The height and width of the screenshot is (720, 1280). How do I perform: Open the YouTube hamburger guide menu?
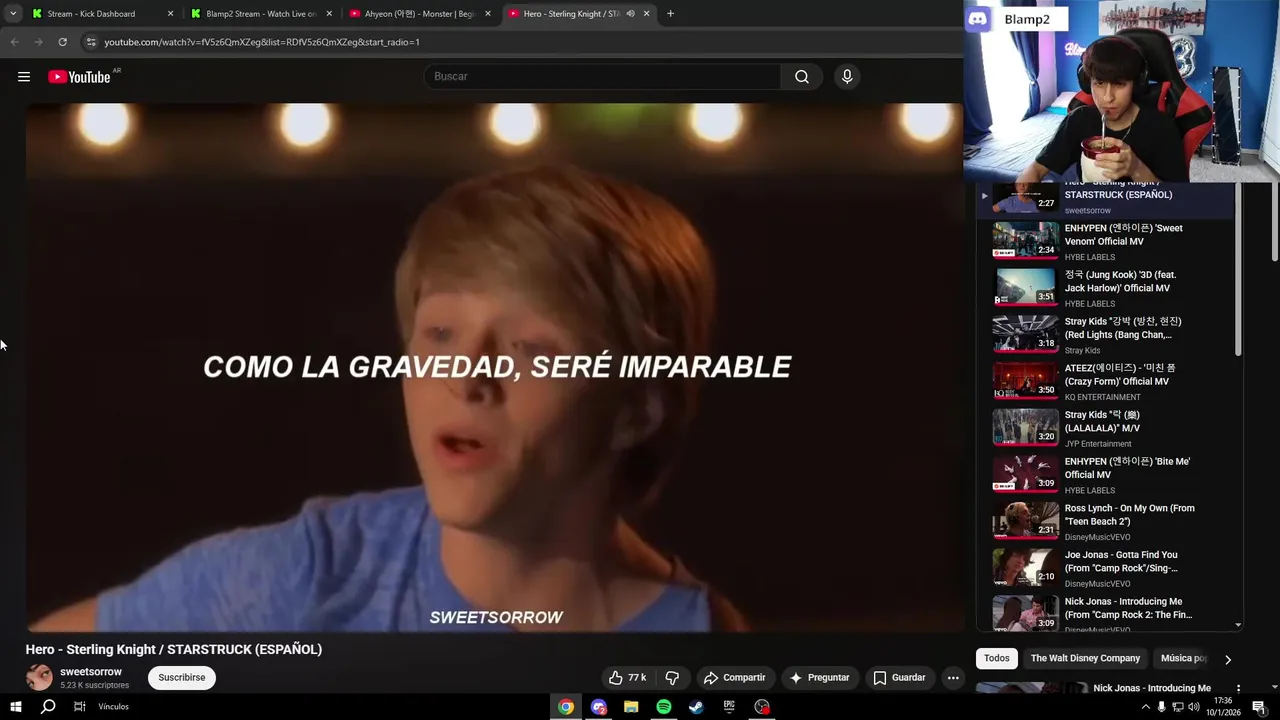(x=24, y=77)
